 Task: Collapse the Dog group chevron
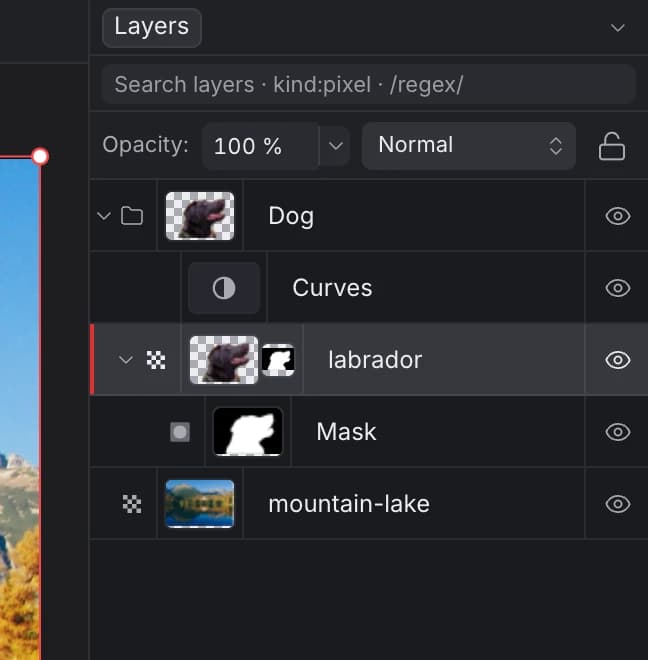point(104,216)
